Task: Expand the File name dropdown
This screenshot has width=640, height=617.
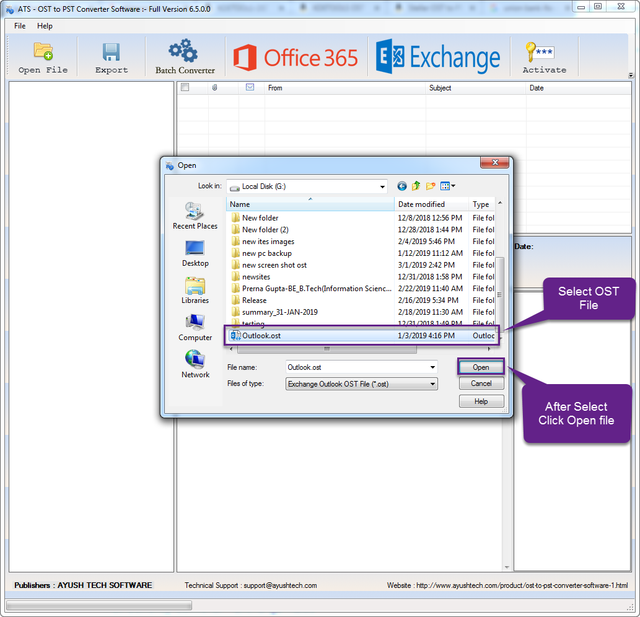Action: coord(432,367)
